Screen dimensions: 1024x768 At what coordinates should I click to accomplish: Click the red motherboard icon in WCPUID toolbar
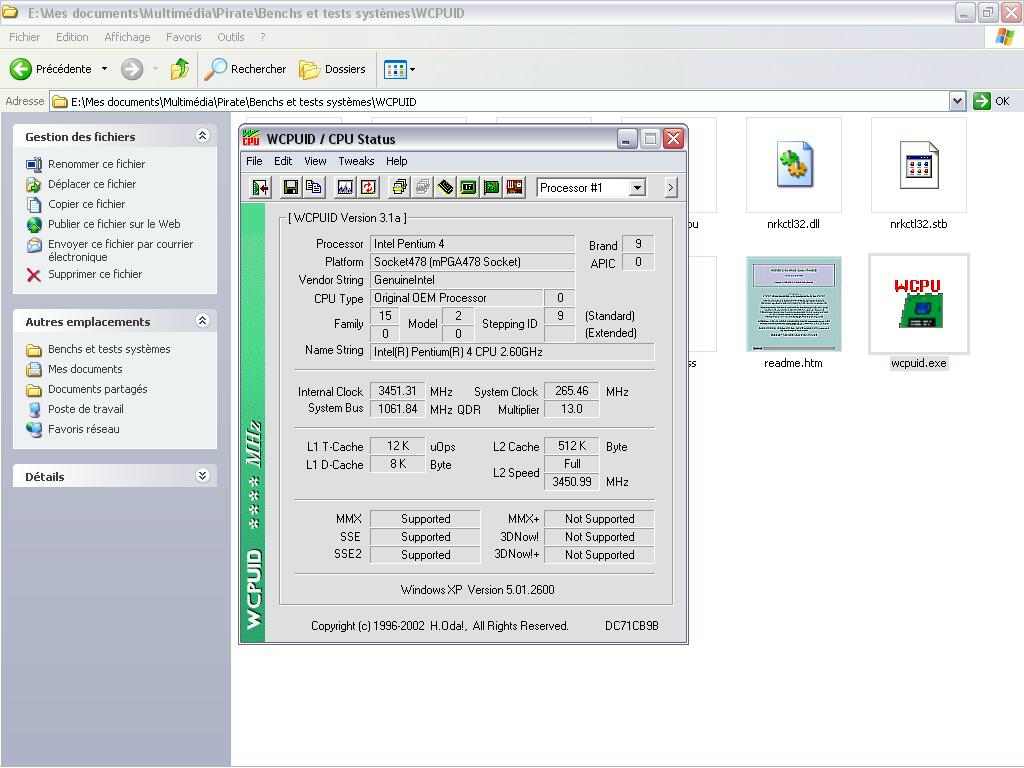coord(515,188)
